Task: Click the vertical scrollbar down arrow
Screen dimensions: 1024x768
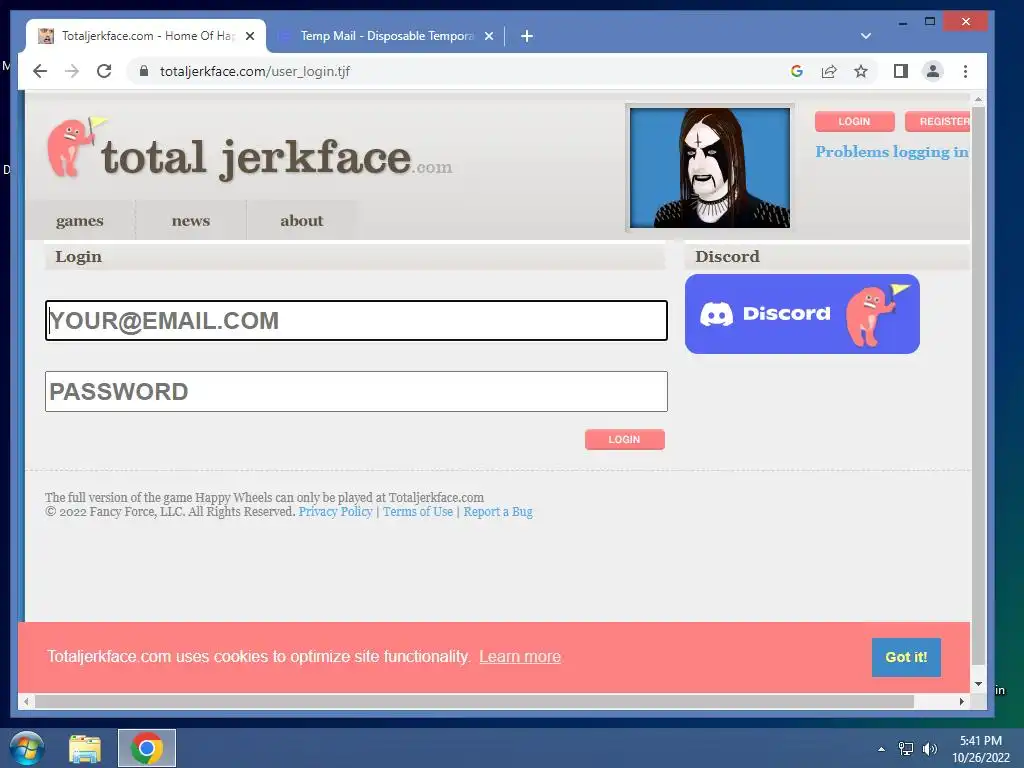Action: (978, 684)
